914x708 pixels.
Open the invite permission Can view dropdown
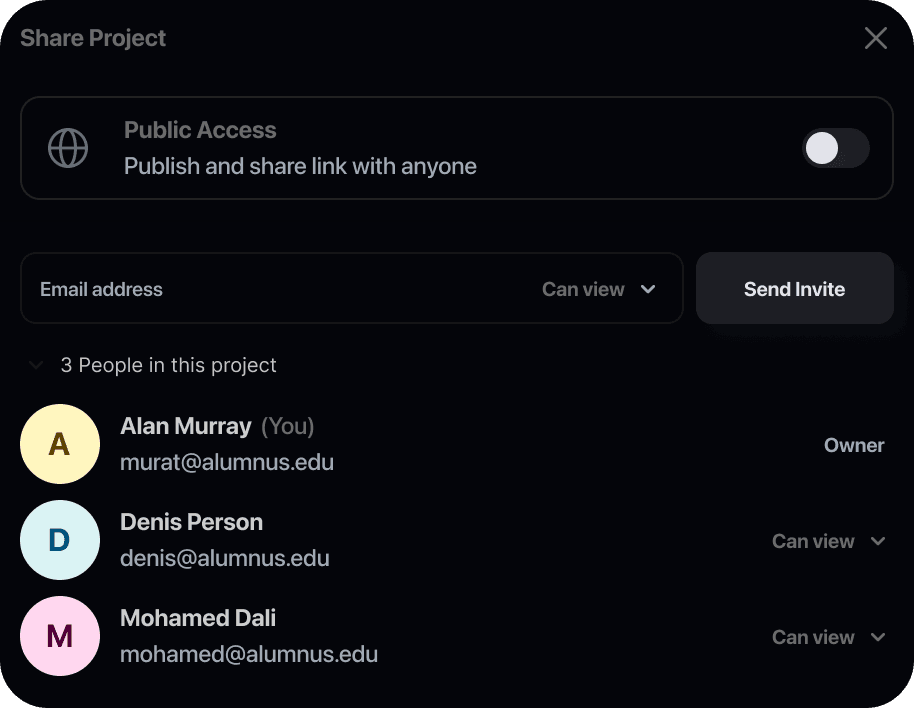598,289
